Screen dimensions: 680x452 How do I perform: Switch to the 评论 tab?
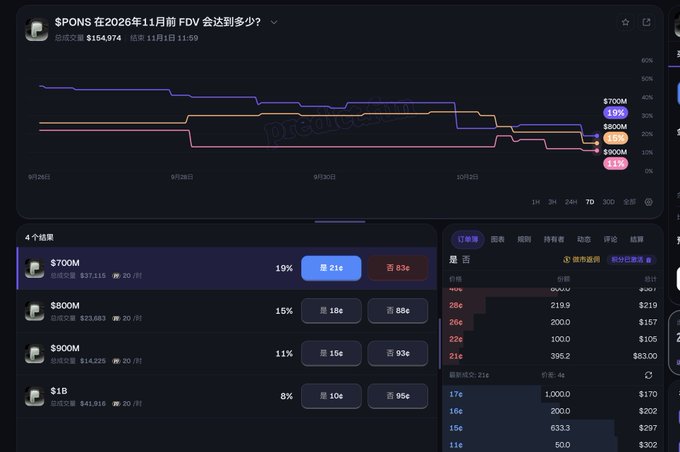(x=610, y=239)
